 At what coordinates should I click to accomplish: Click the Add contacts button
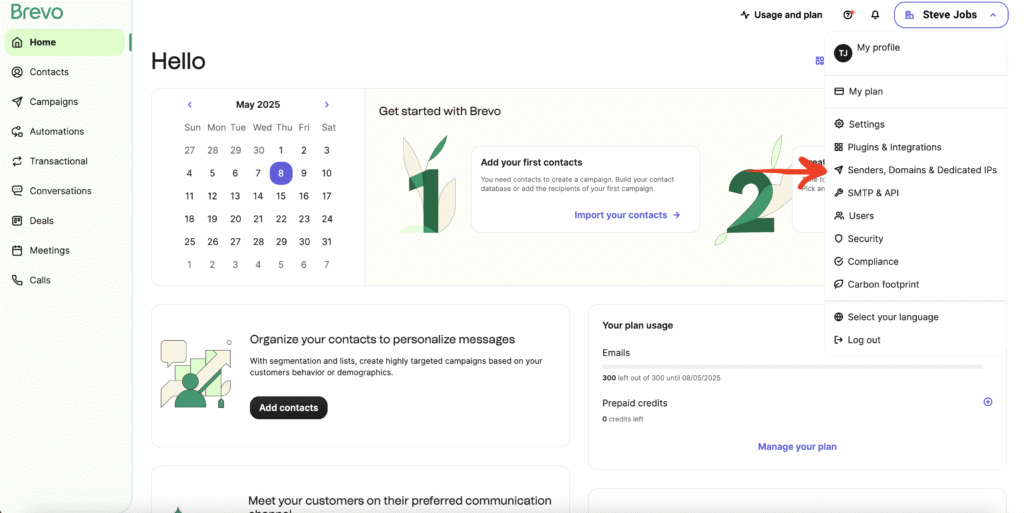pos(289,408)
